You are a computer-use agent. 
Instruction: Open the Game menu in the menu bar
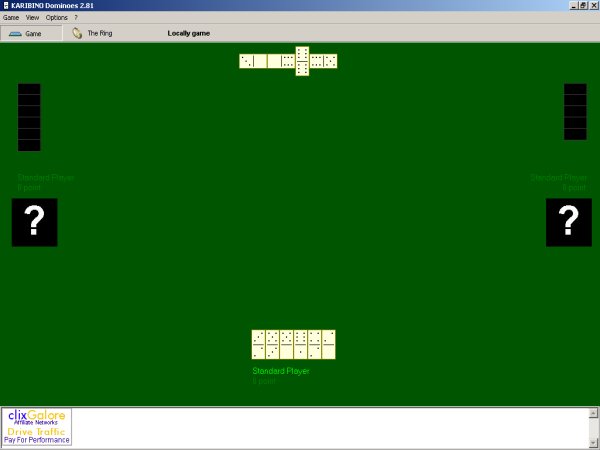pos(11,18)
